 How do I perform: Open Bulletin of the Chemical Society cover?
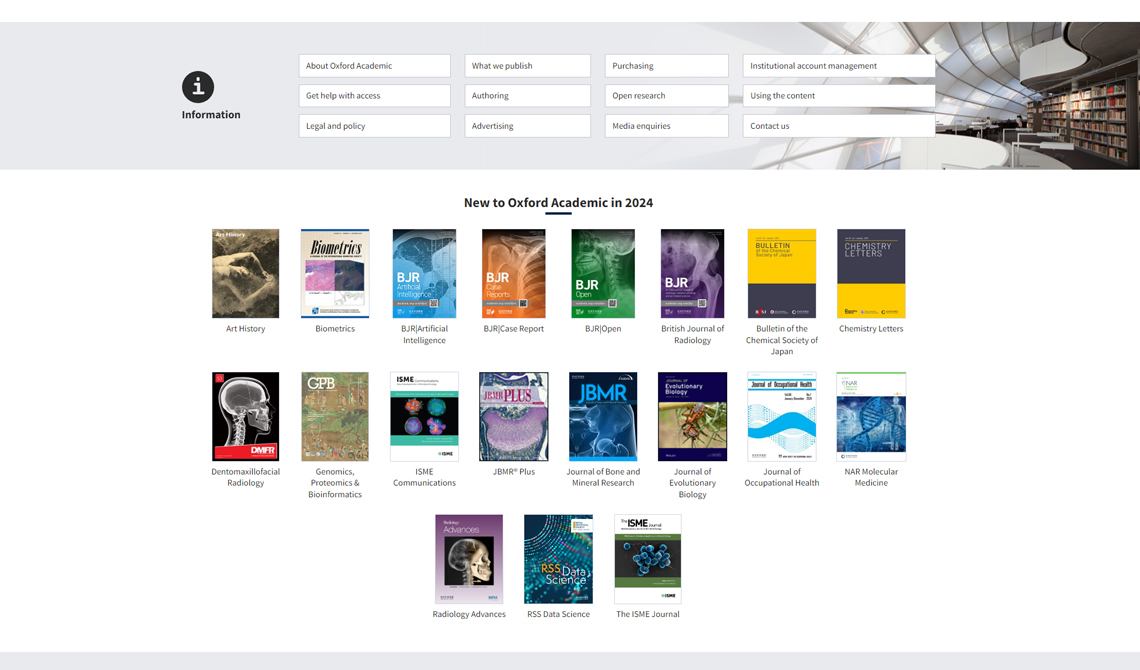[x=782, y=273]
